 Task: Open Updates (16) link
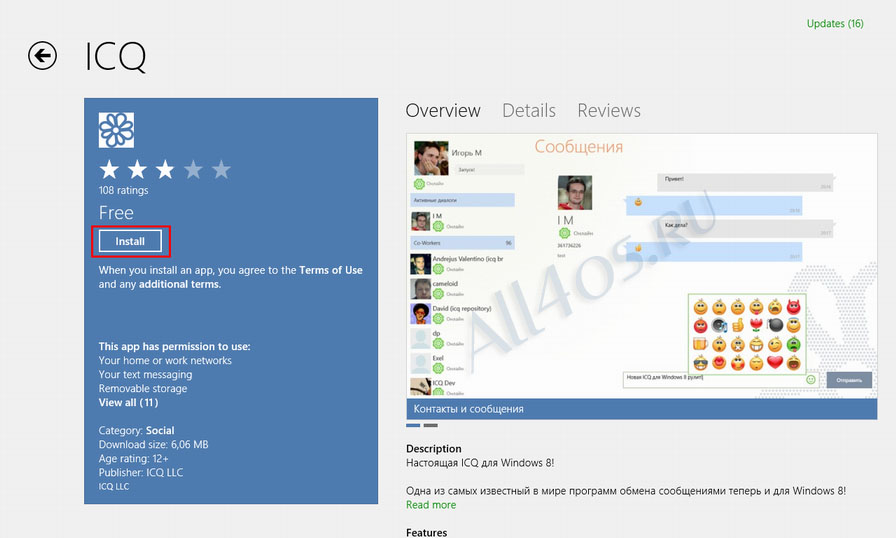[x=835, y=23]
